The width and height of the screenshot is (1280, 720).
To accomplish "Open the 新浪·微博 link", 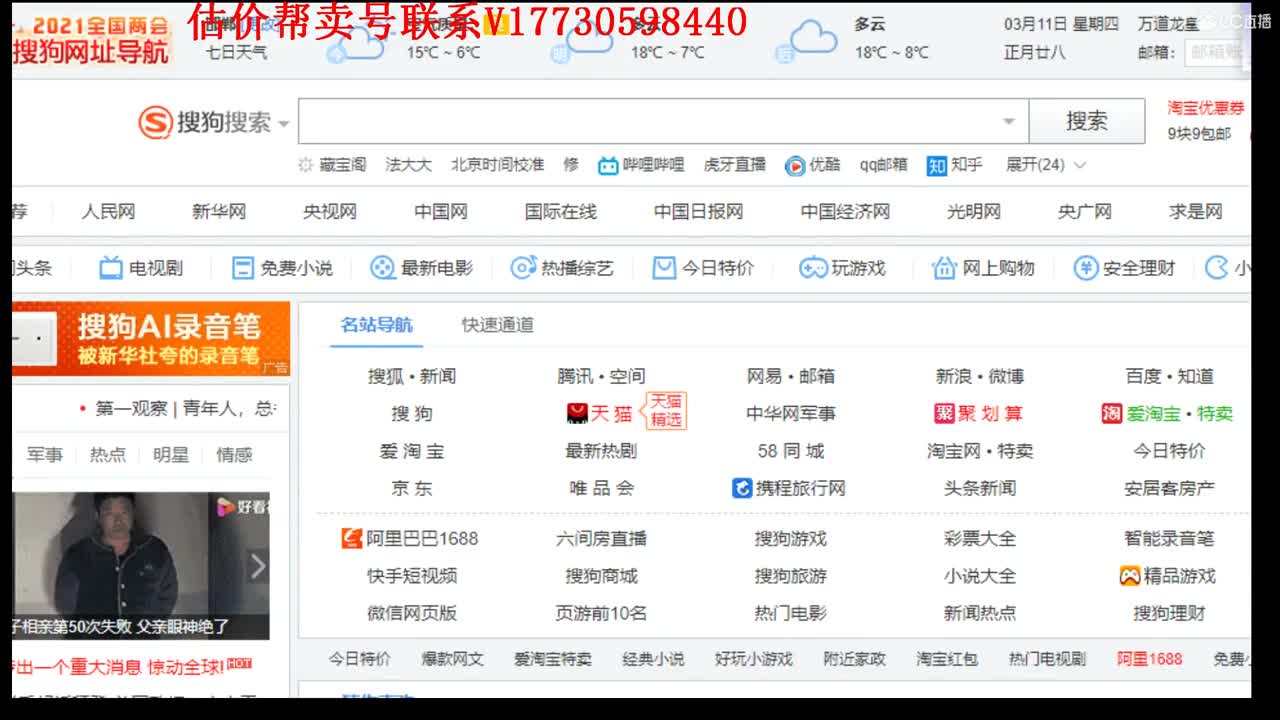I will click(980, 376).
